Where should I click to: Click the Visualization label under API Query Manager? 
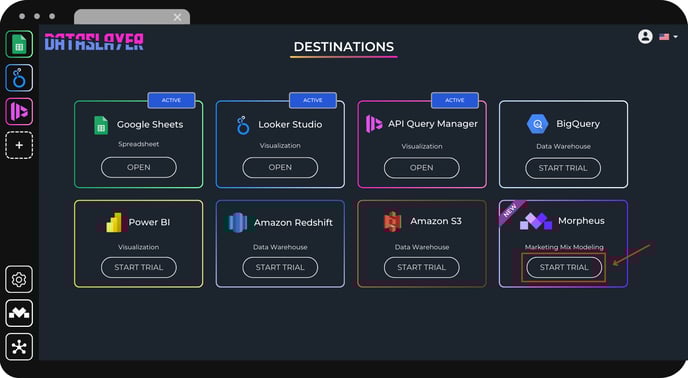tap(422, 146)
